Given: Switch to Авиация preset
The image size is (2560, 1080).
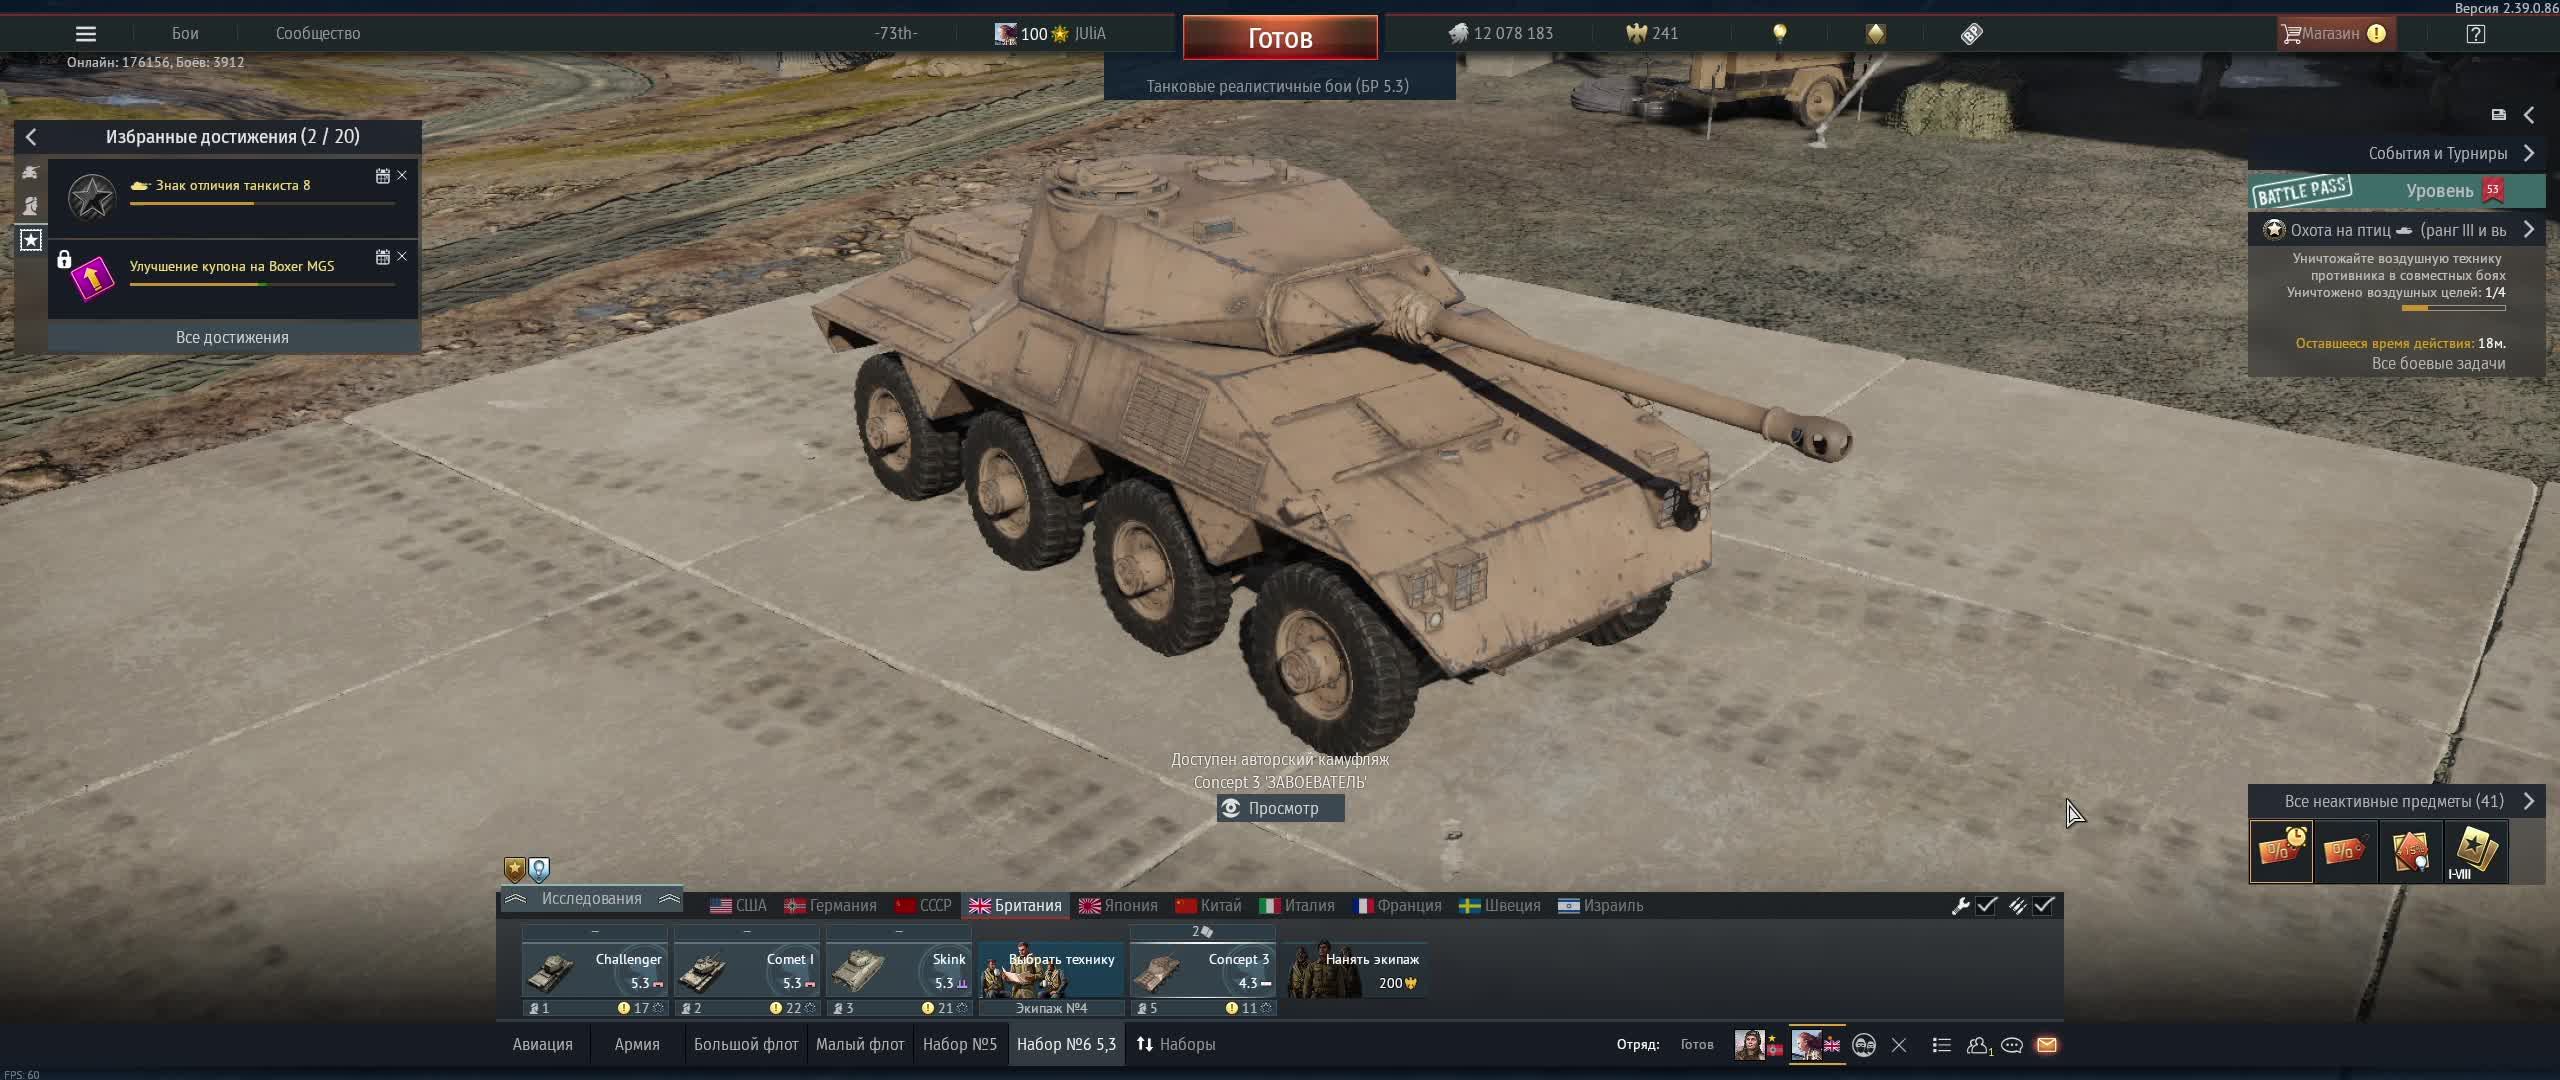Looking at the screenshot, I should pyautogui.click(x=543, y=1044).
